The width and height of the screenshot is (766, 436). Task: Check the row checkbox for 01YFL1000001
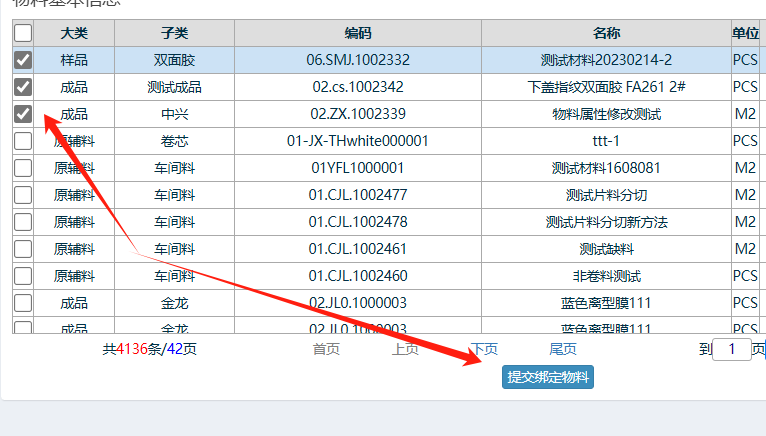click(23, 168)
